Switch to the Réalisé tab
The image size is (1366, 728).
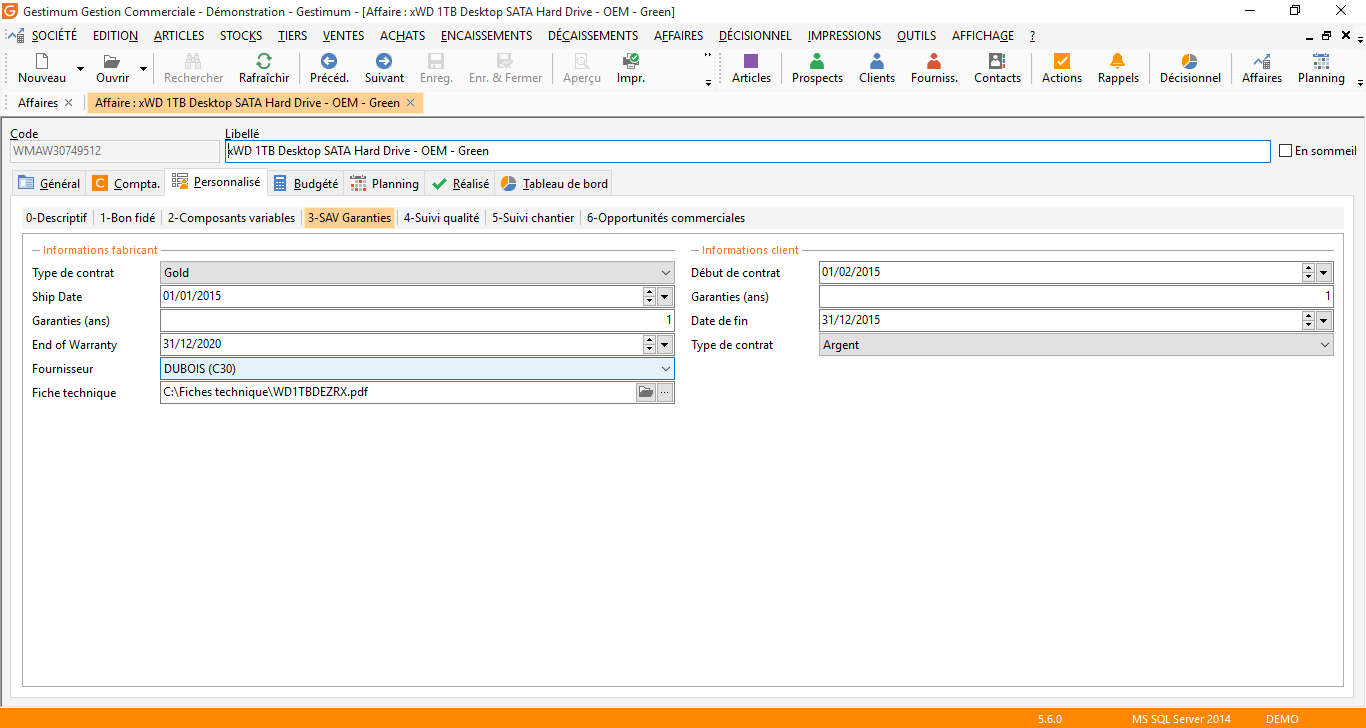click(x=460, y=183)
